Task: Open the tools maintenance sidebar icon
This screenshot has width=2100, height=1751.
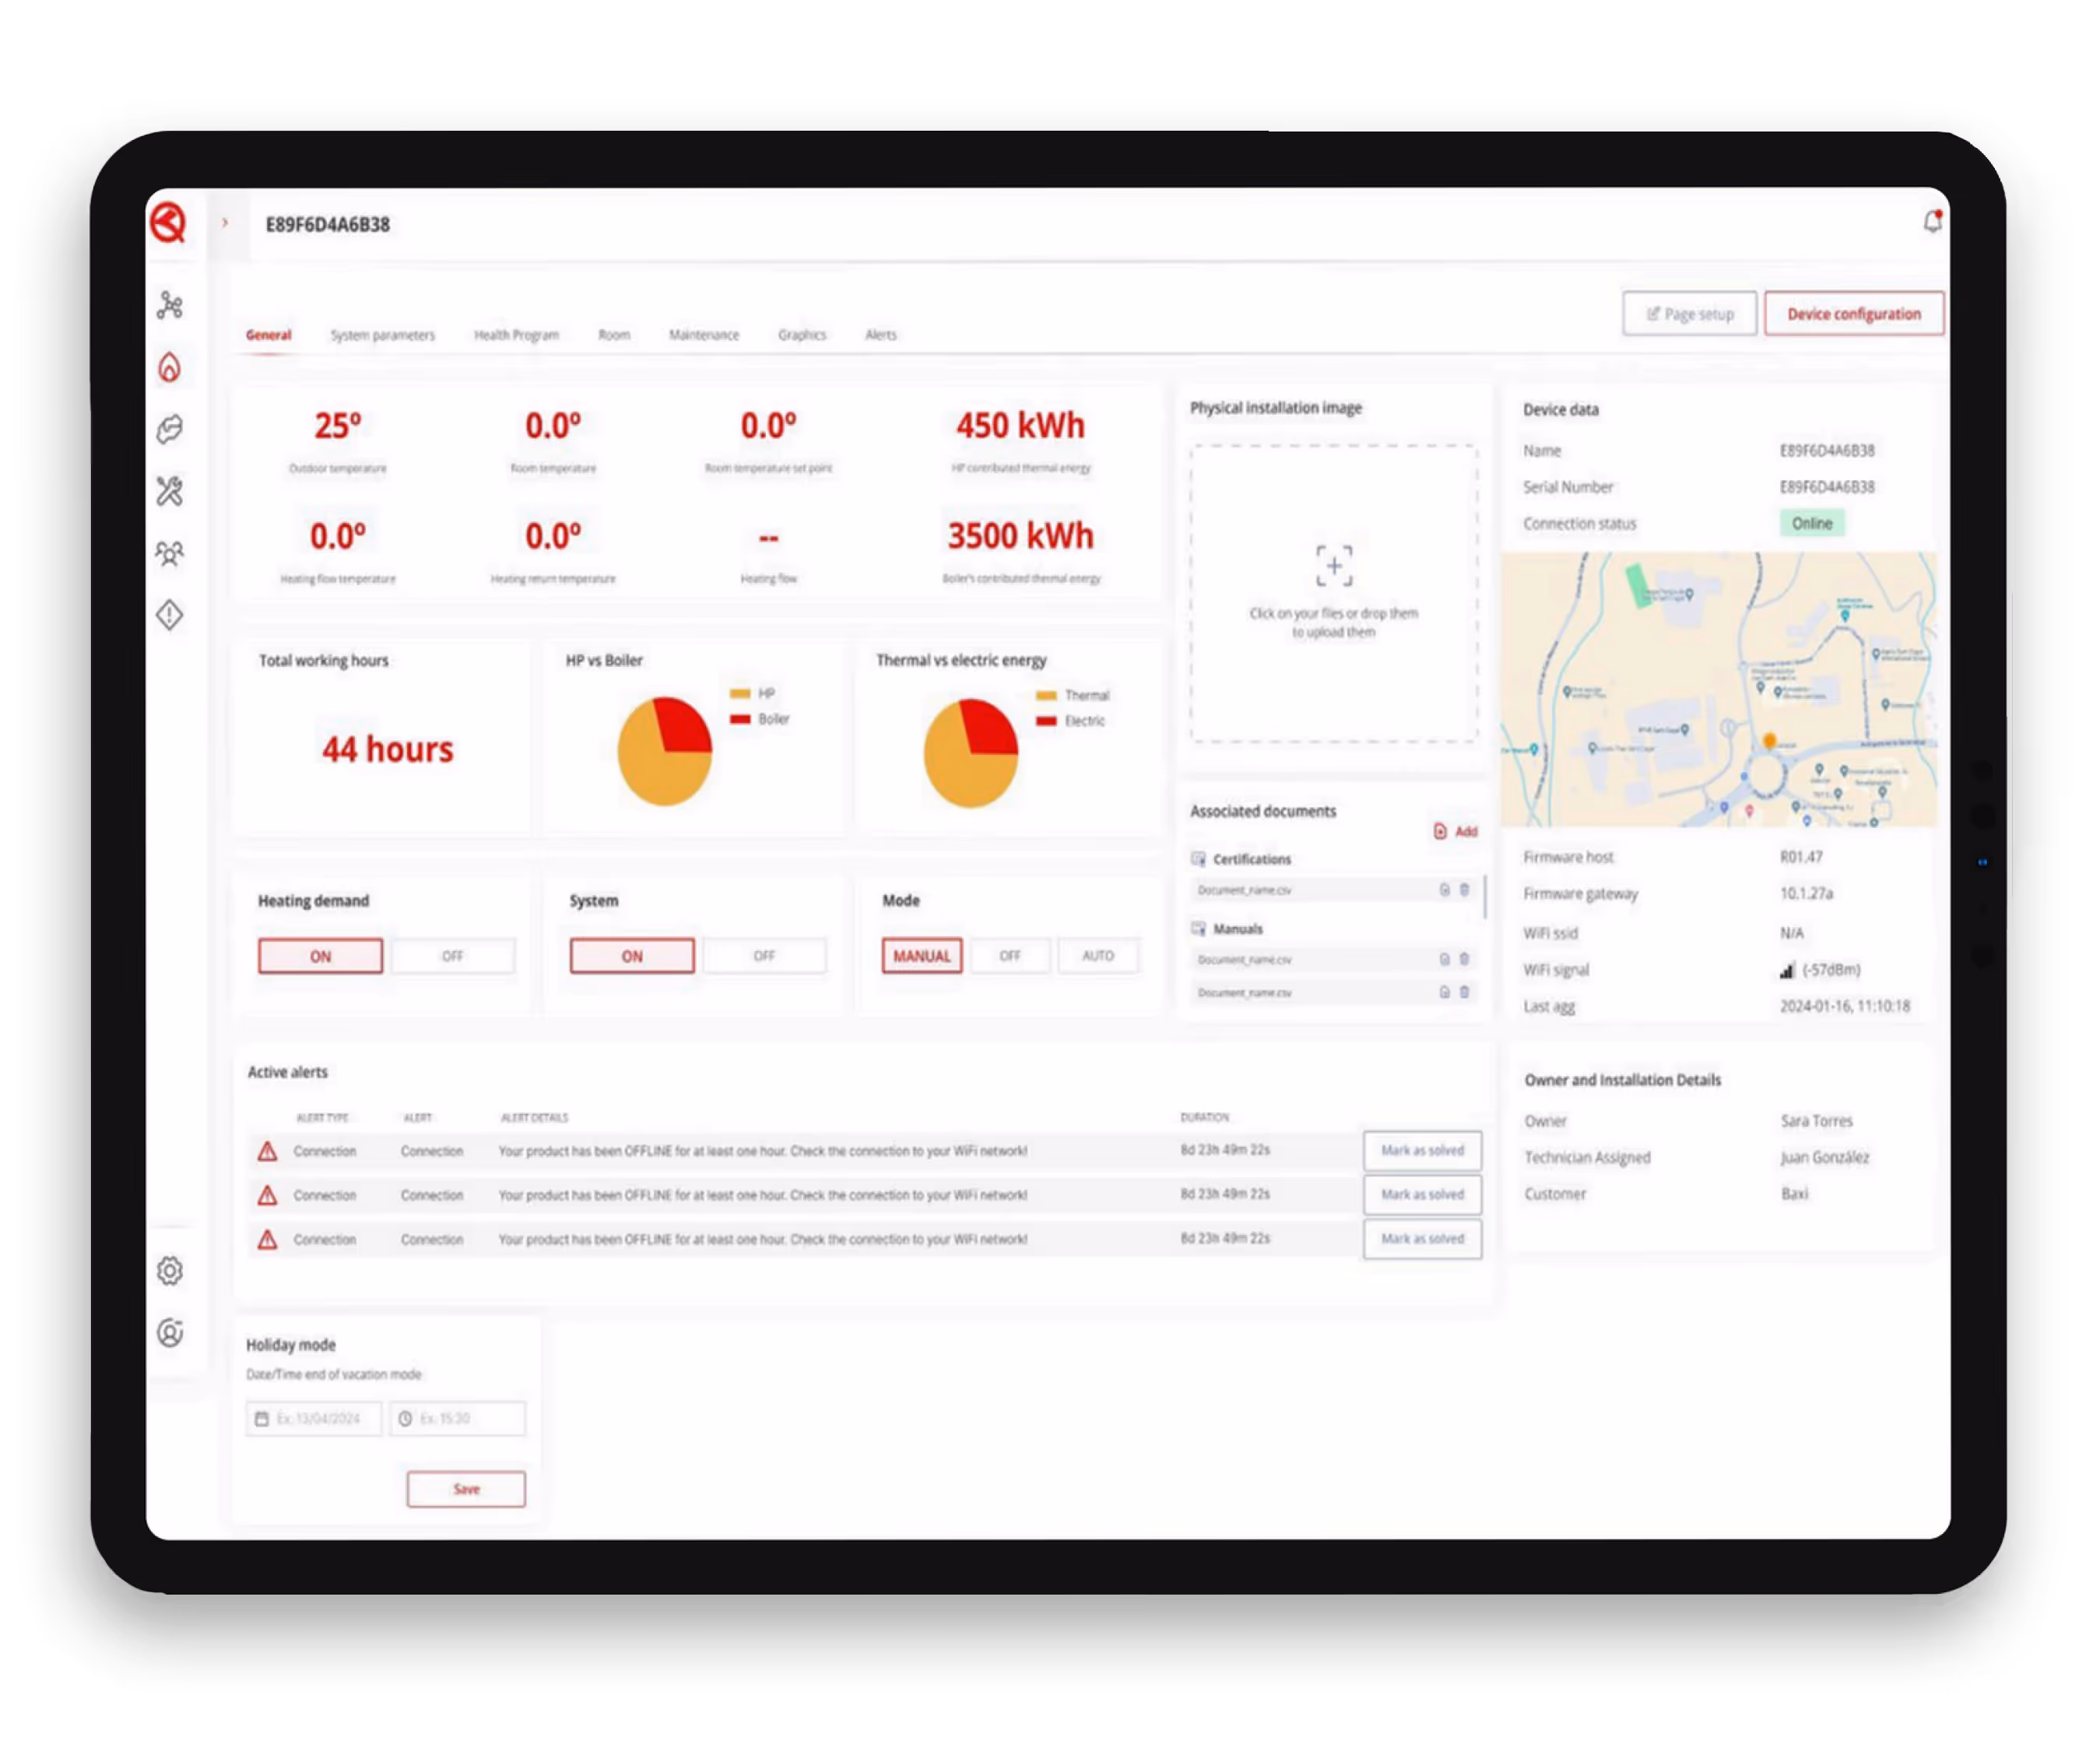Action: (x=170, y=491)
